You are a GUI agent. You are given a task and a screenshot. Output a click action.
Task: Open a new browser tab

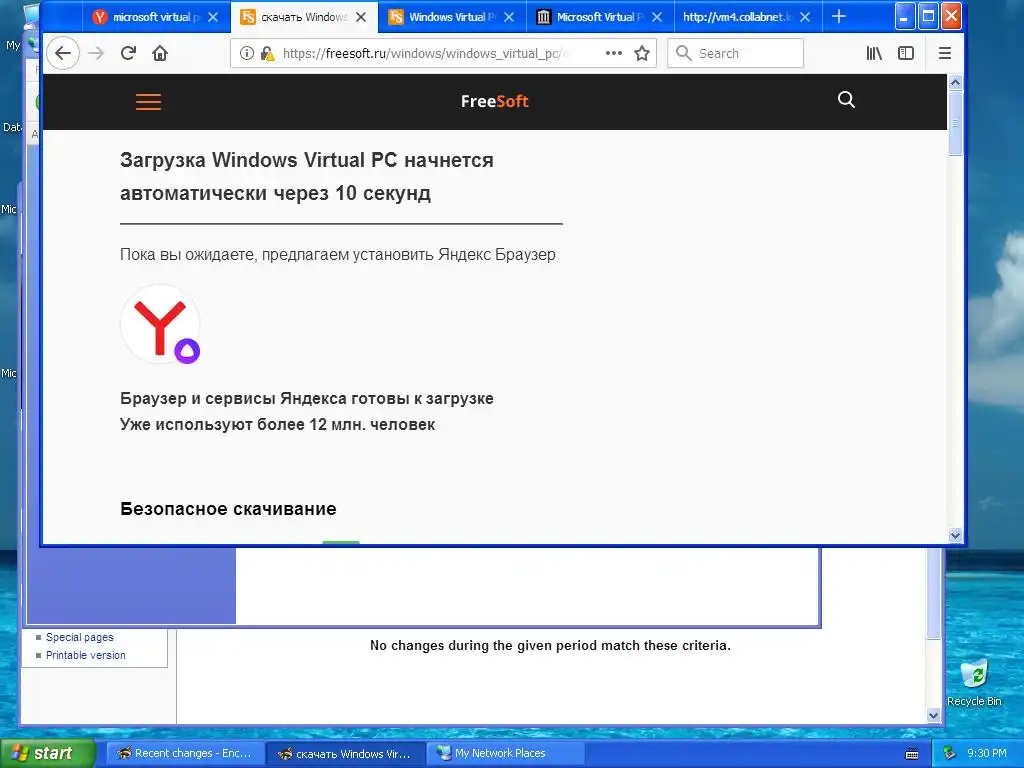point(839,17)
